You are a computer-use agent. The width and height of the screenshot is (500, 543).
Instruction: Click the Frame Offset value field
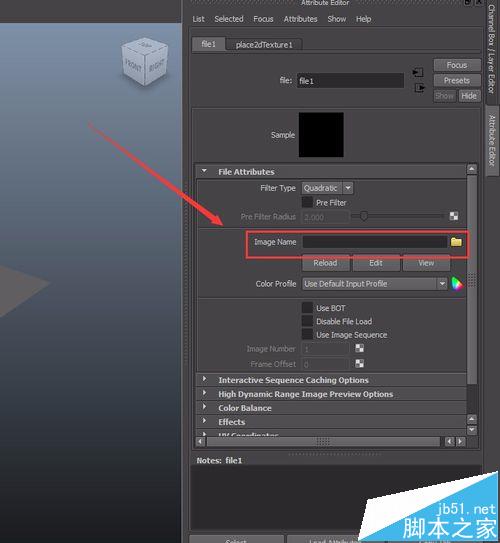[325, 364]
